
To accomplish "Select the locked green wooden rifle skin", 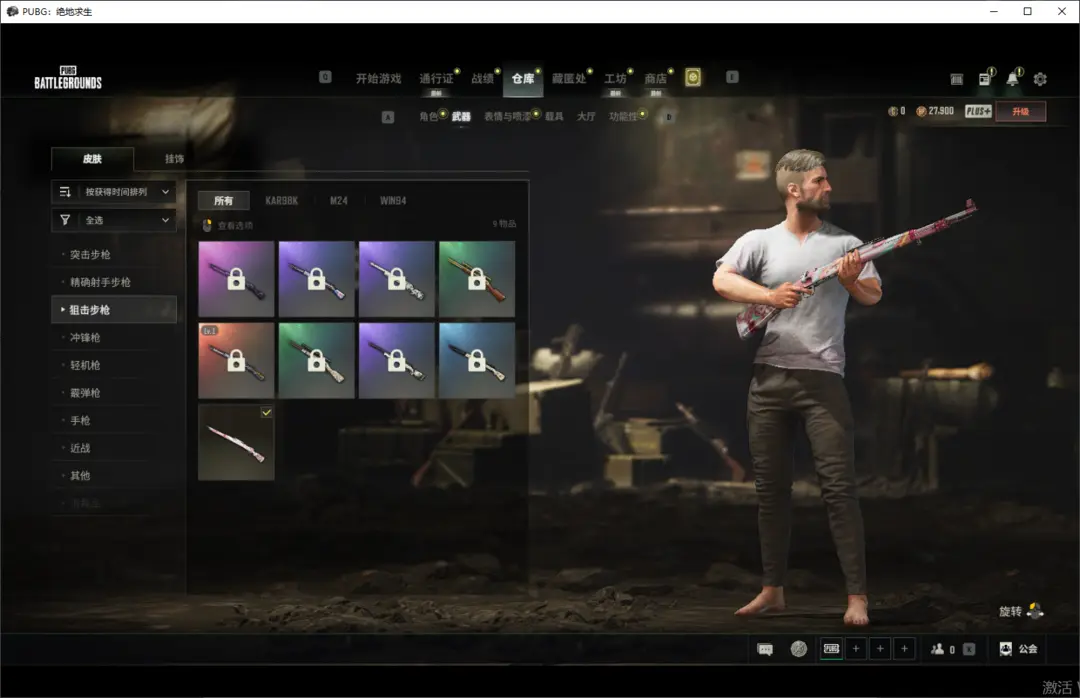I will point(477,279).
